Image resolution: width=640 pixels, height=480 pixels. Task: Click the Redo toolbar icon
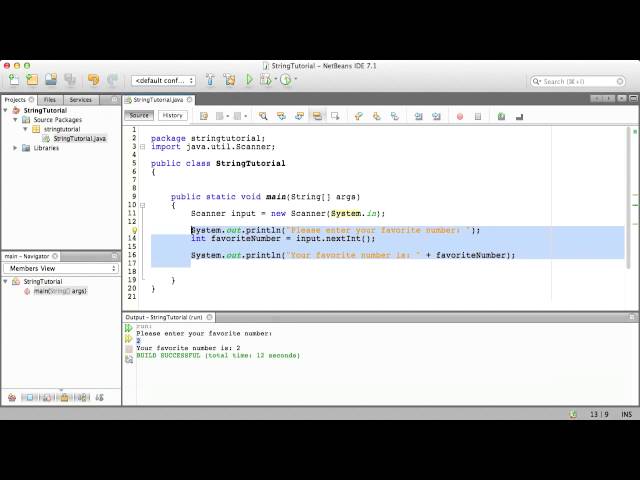pos(112,80)
